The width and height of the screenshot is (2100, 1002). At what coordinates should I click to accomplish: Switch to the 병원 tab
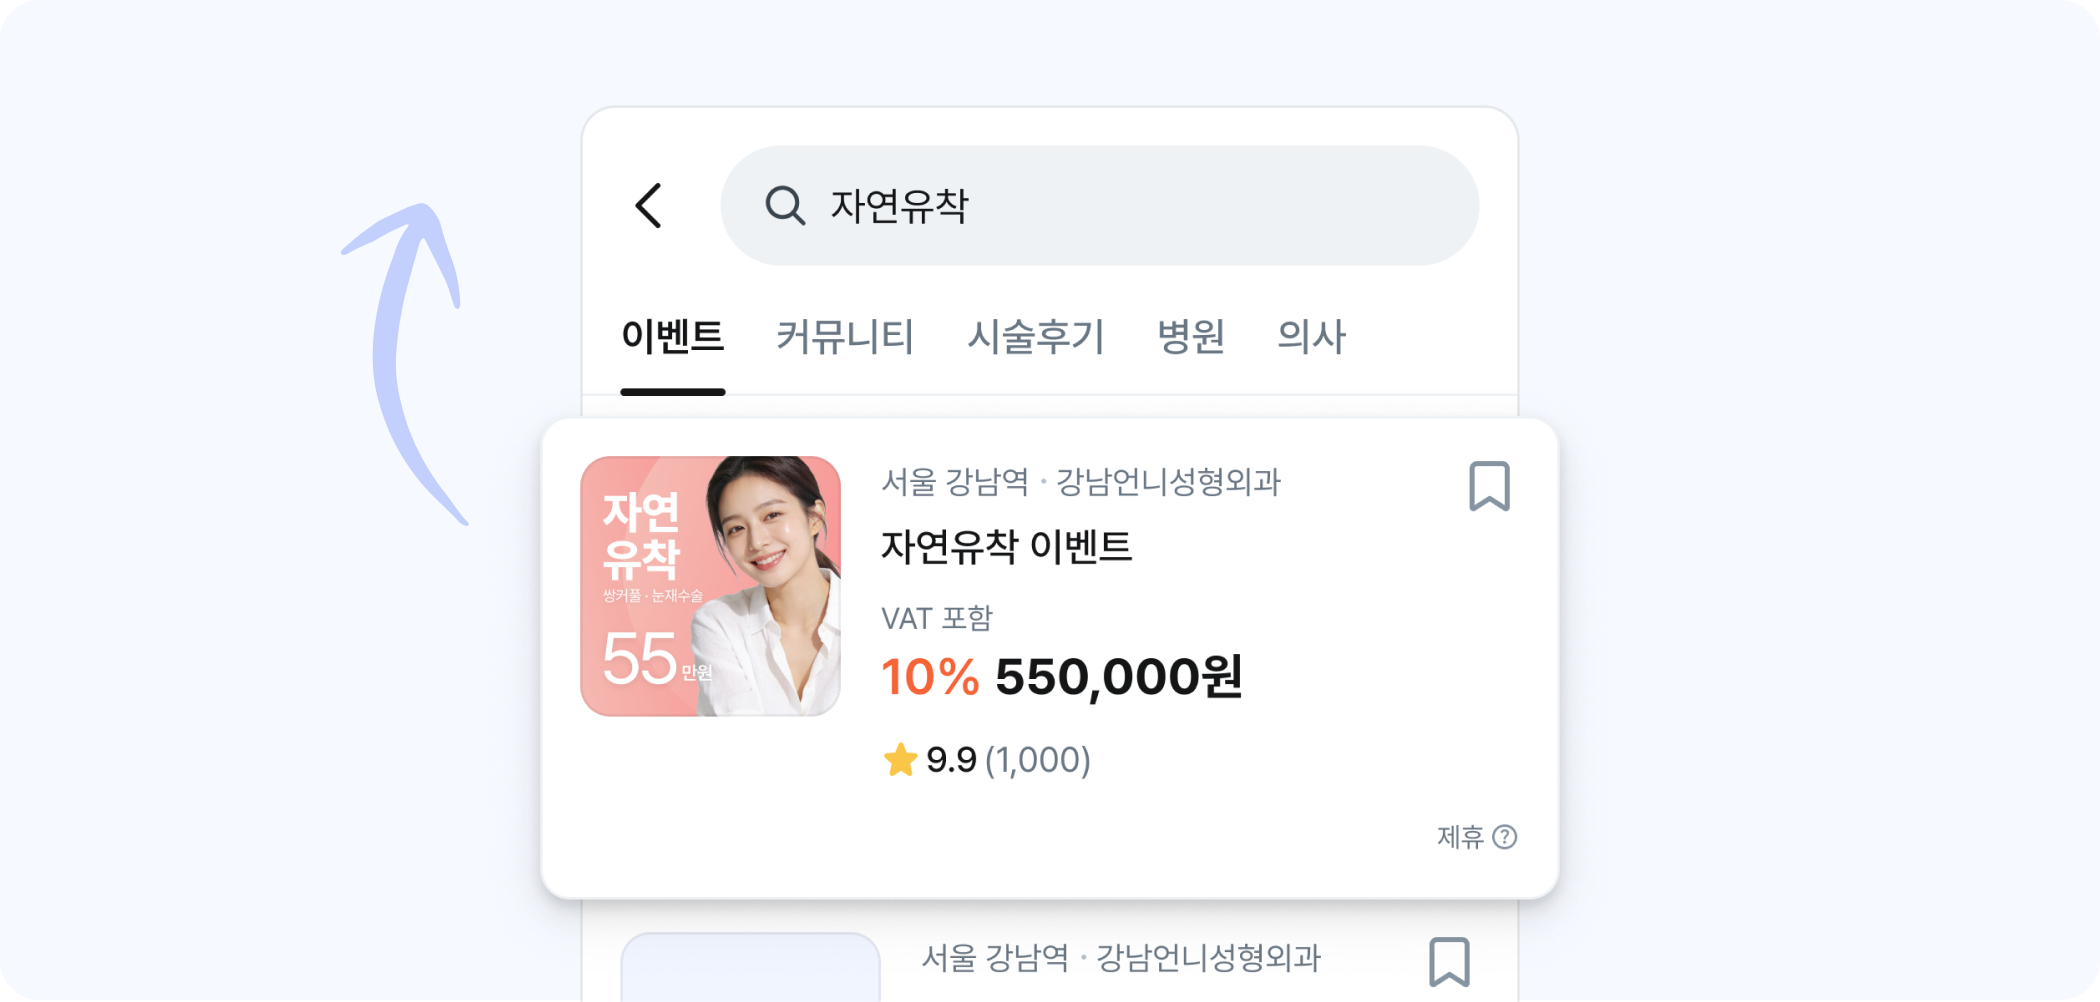point(1191,337)
